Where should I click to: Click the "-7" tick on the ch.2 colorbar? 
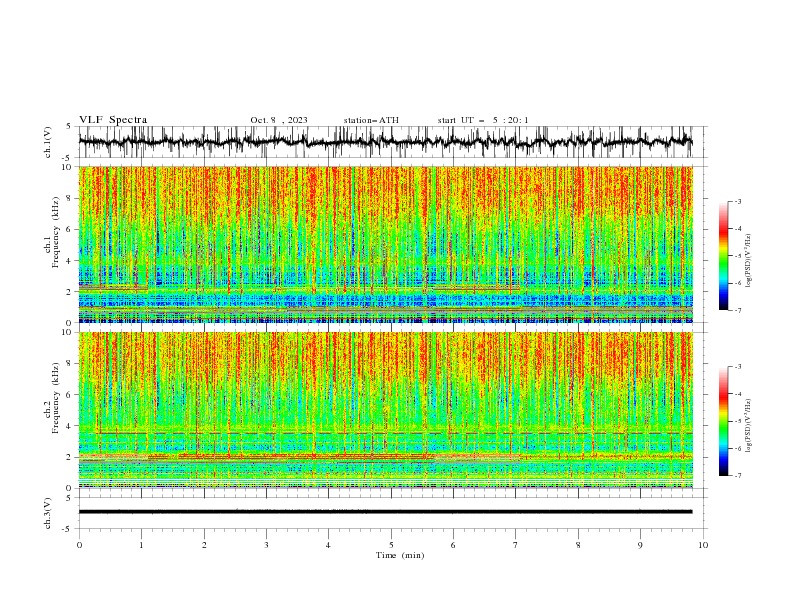pos(738,476)
